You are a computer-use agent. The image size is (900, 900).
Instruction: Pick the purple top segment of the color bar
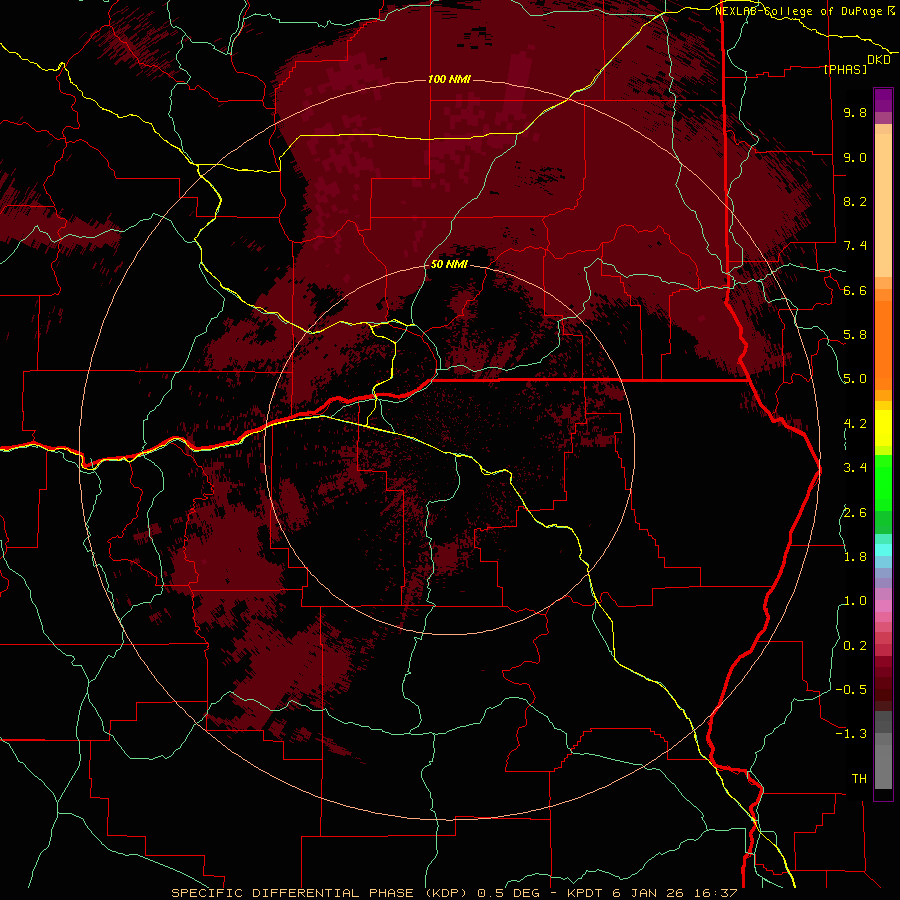click(x=883, y=100)
